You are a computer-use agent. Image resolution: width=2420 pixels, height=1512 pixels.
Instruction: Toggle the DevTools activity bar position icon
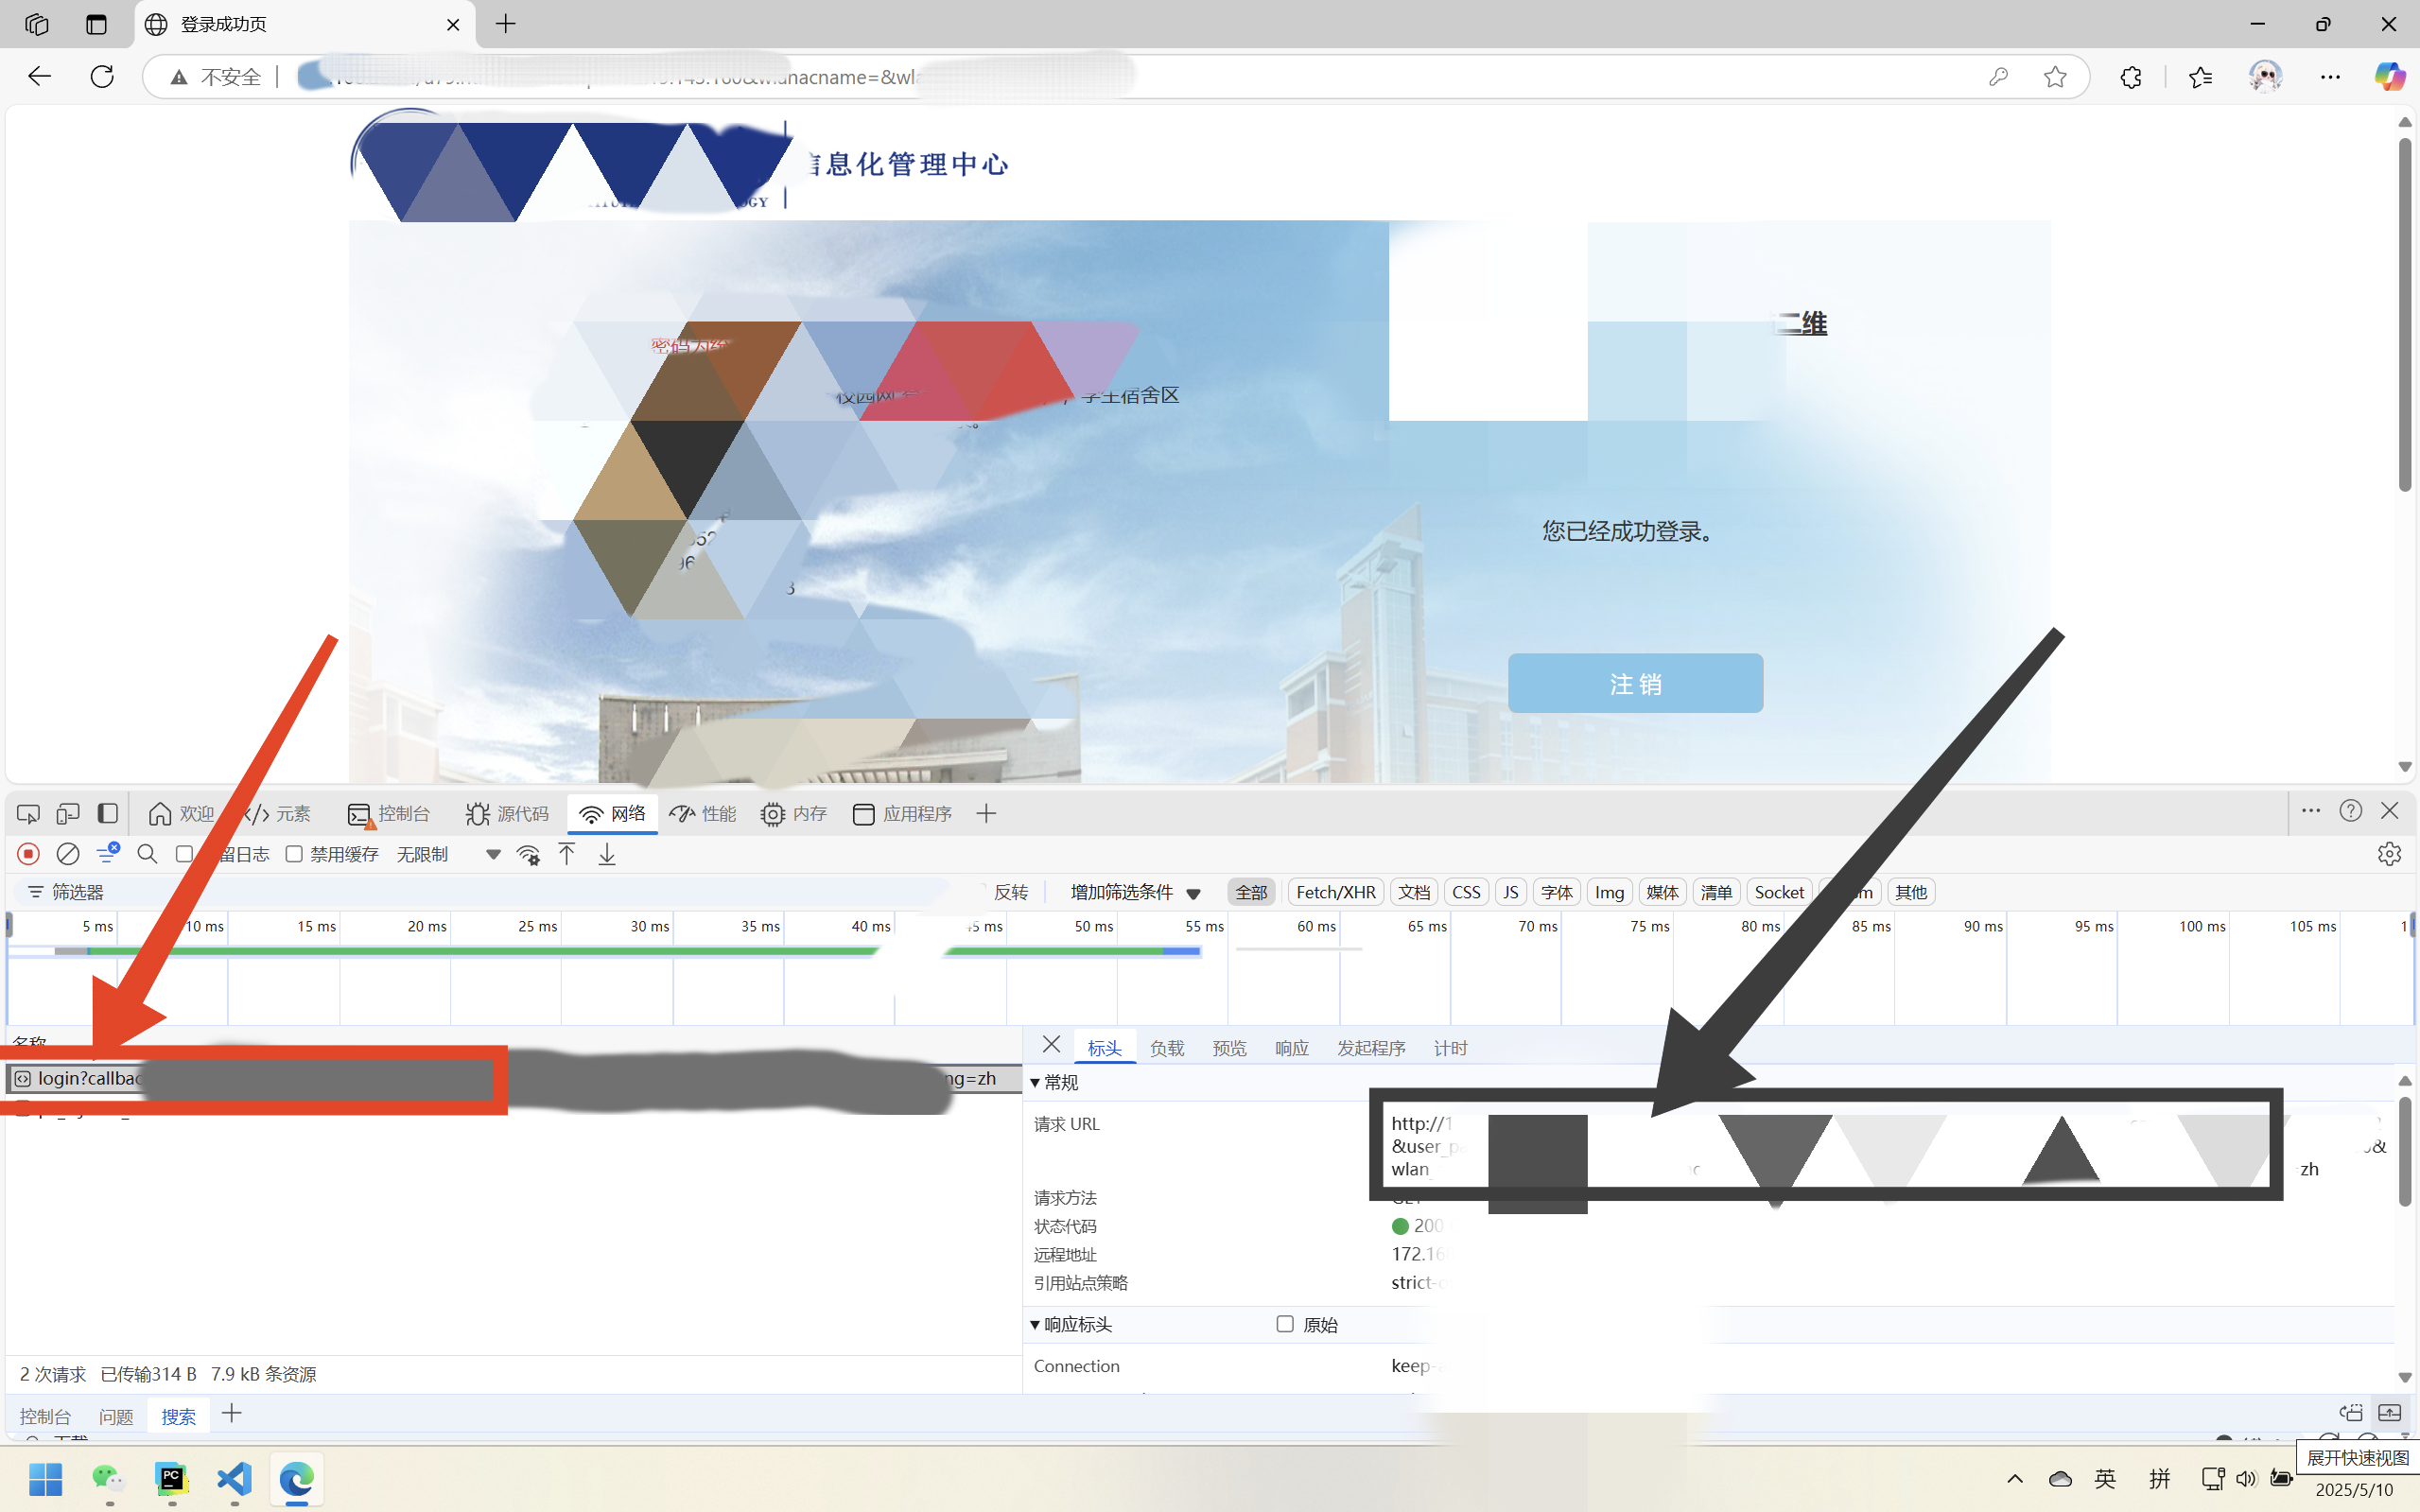(x=107, y=814)
